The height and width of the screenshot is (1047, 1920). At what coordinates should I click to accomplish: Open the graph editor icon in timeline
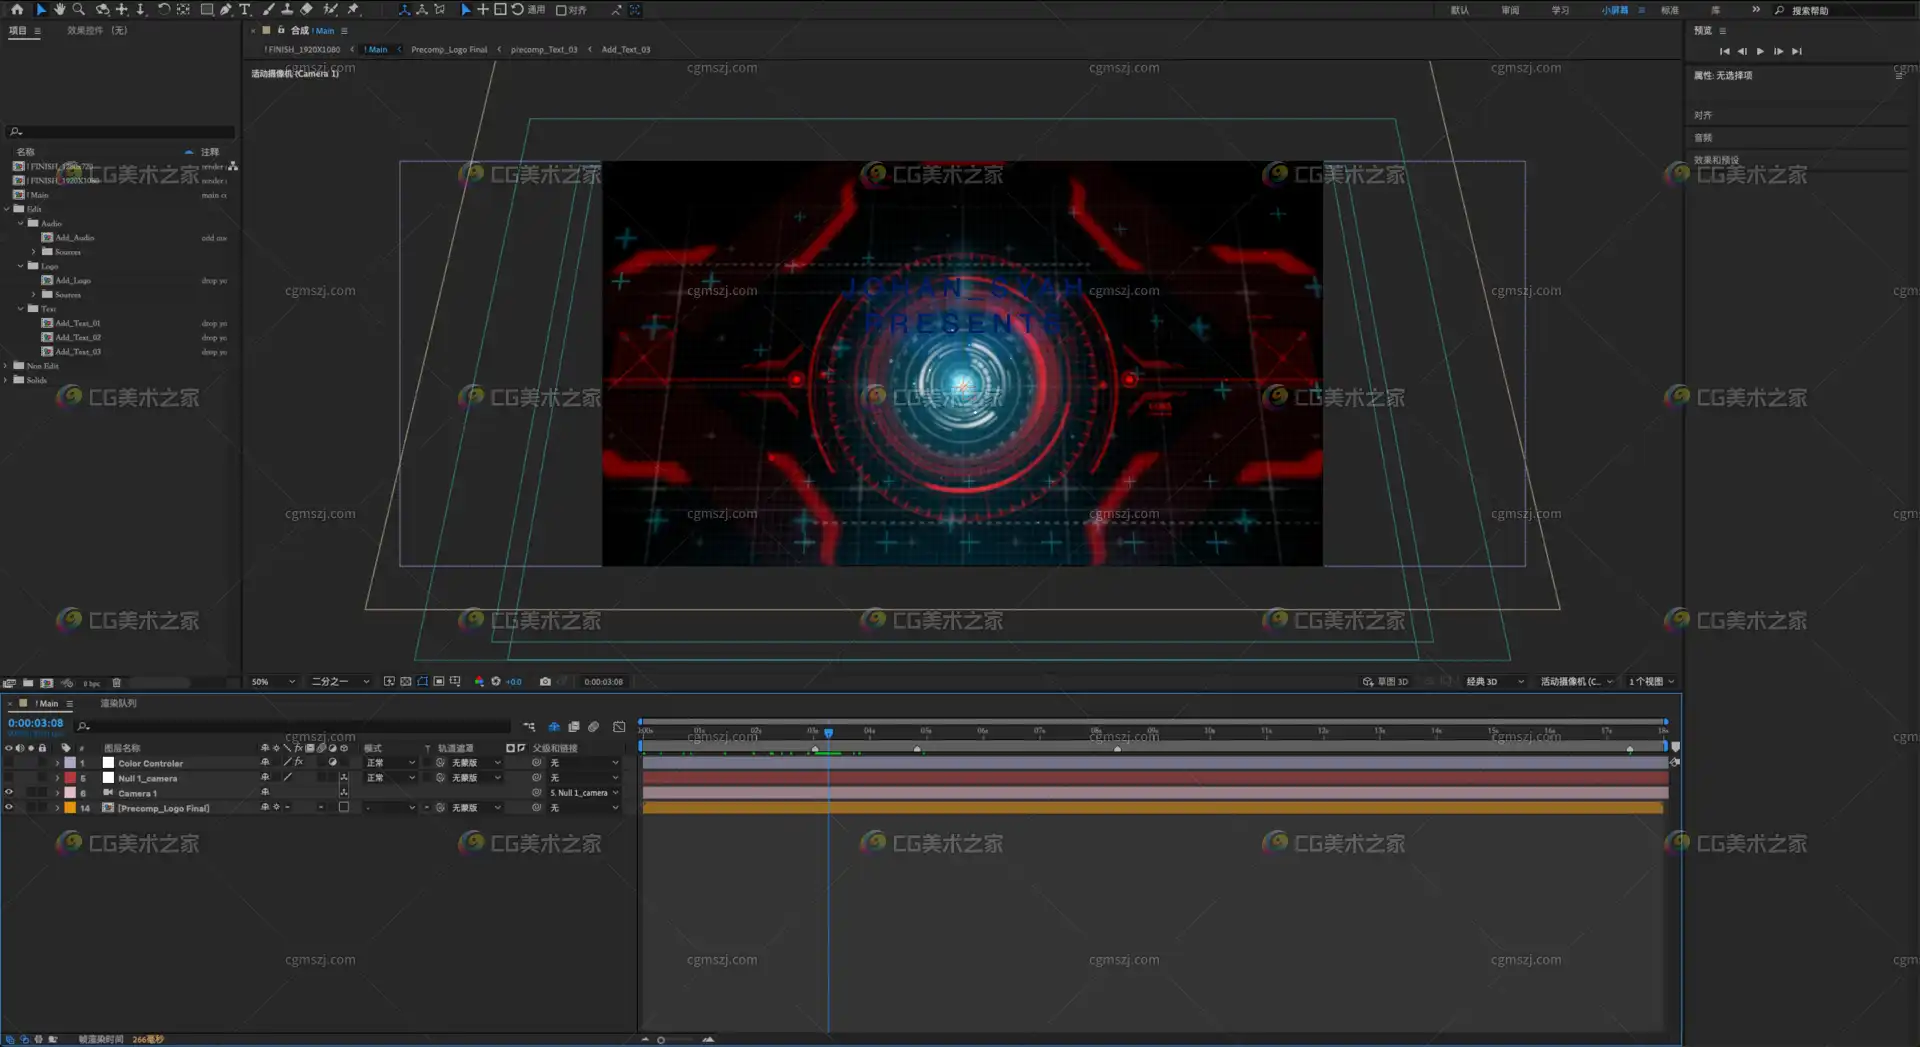tap(619, 727)
